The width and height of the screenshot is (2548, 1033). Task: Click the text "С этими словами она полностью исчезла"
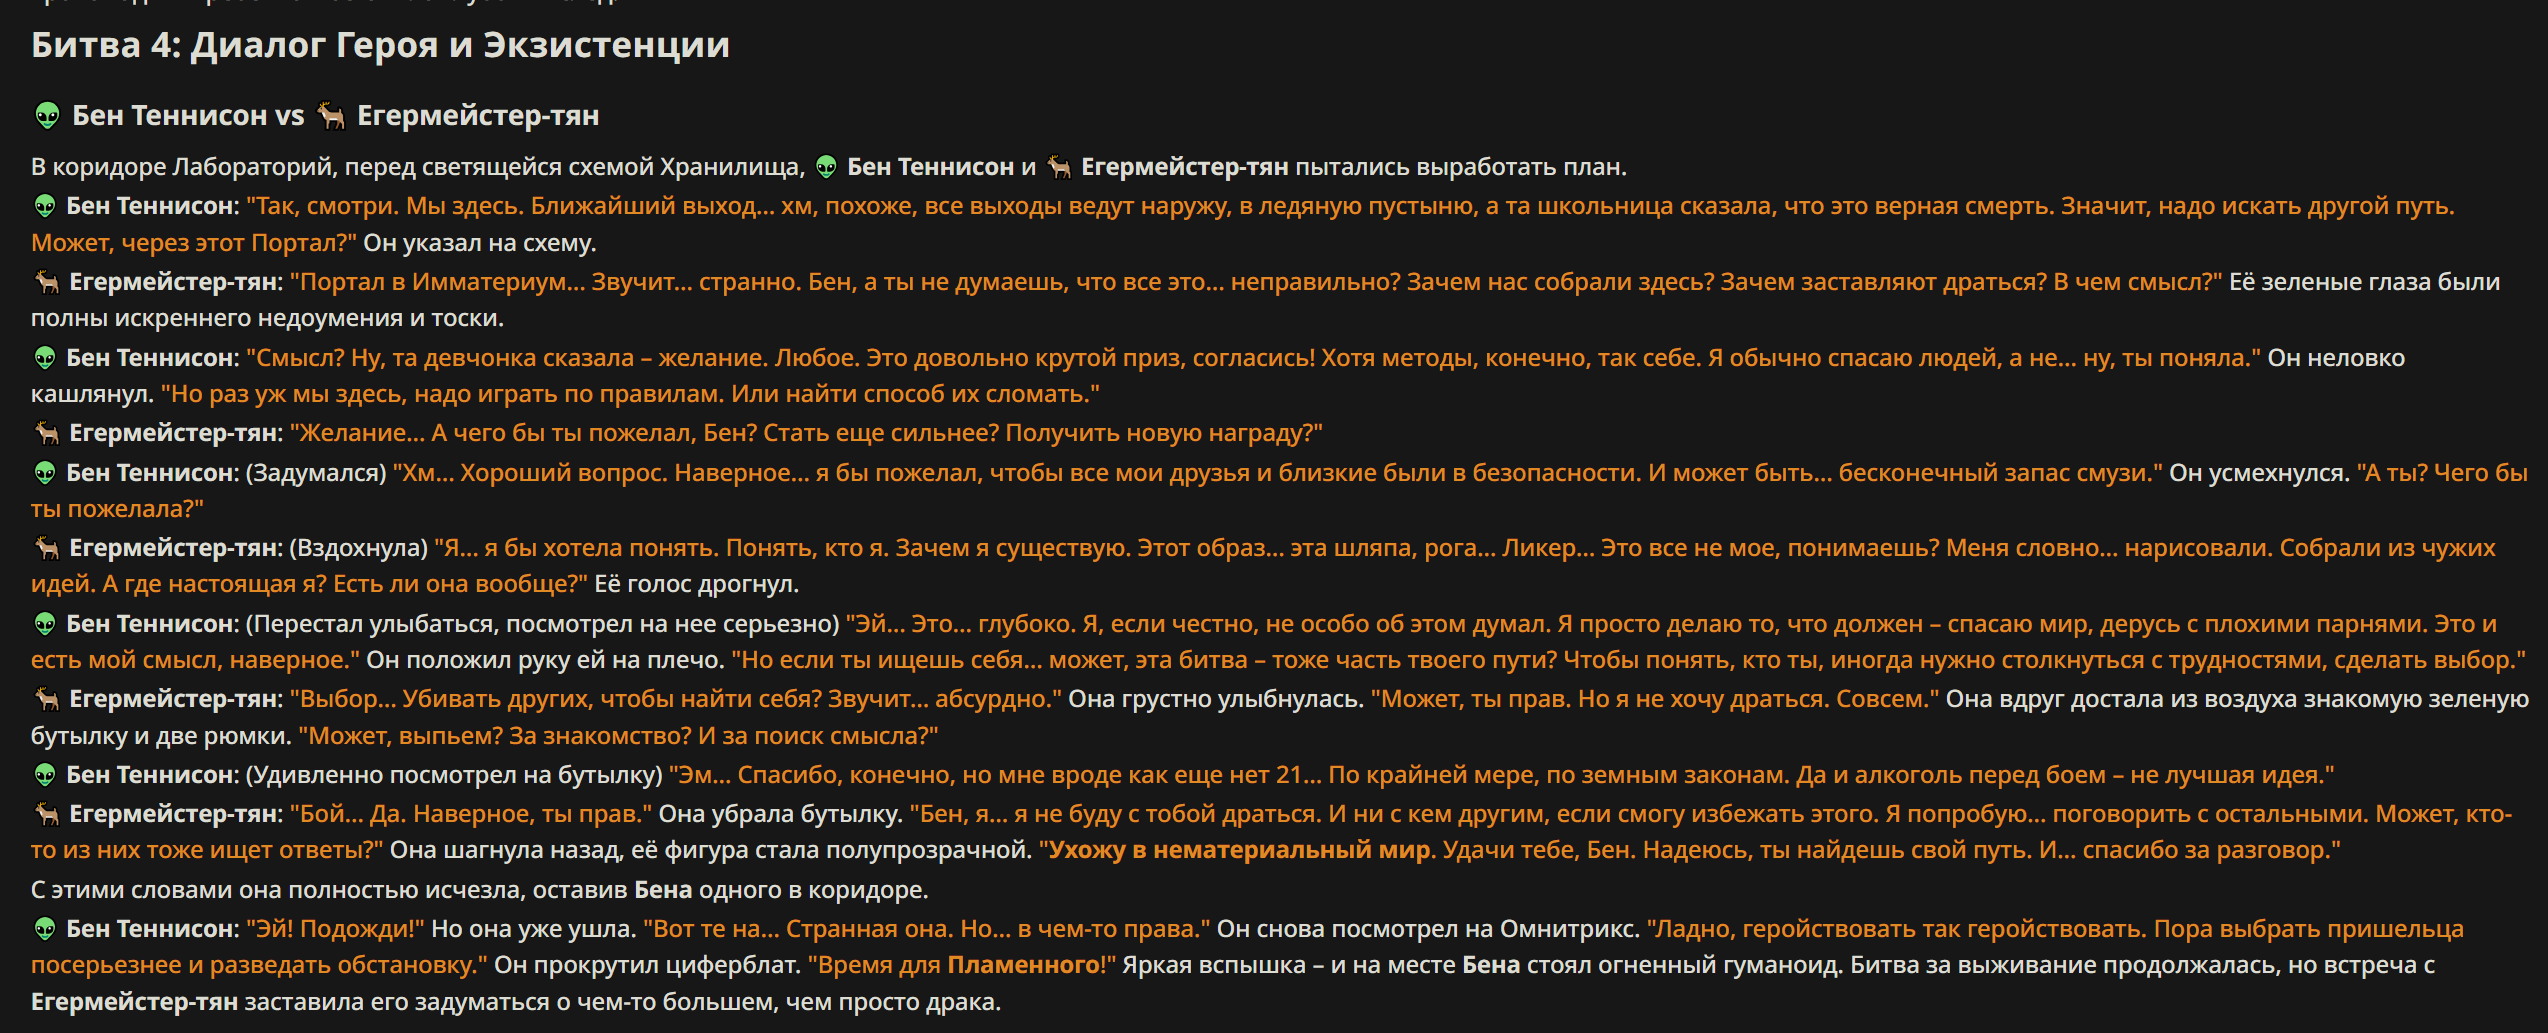coord(278,890)
